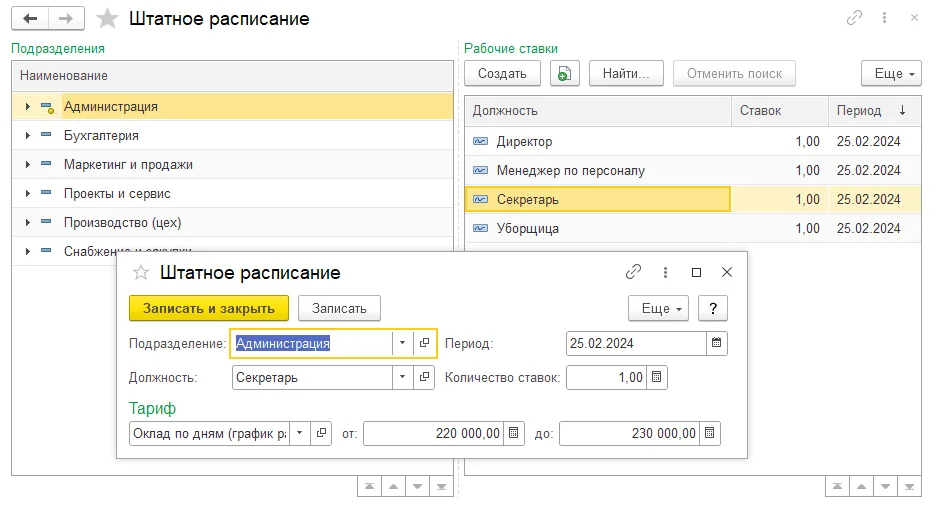The height and width of the screenshot is (508, 940).
Task: Click Период date input field
Action: [x=635, y=343]
